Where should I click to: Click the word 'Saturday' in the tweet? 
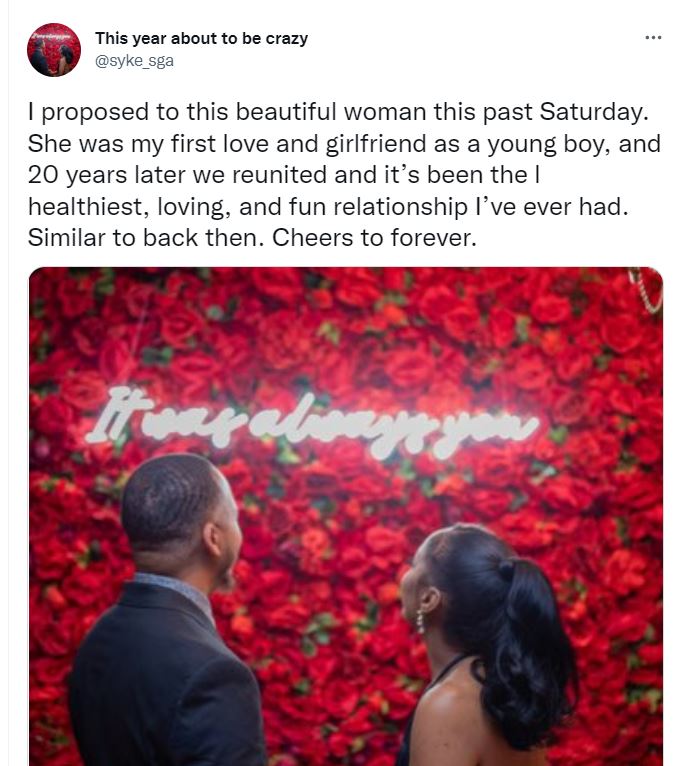594,112
